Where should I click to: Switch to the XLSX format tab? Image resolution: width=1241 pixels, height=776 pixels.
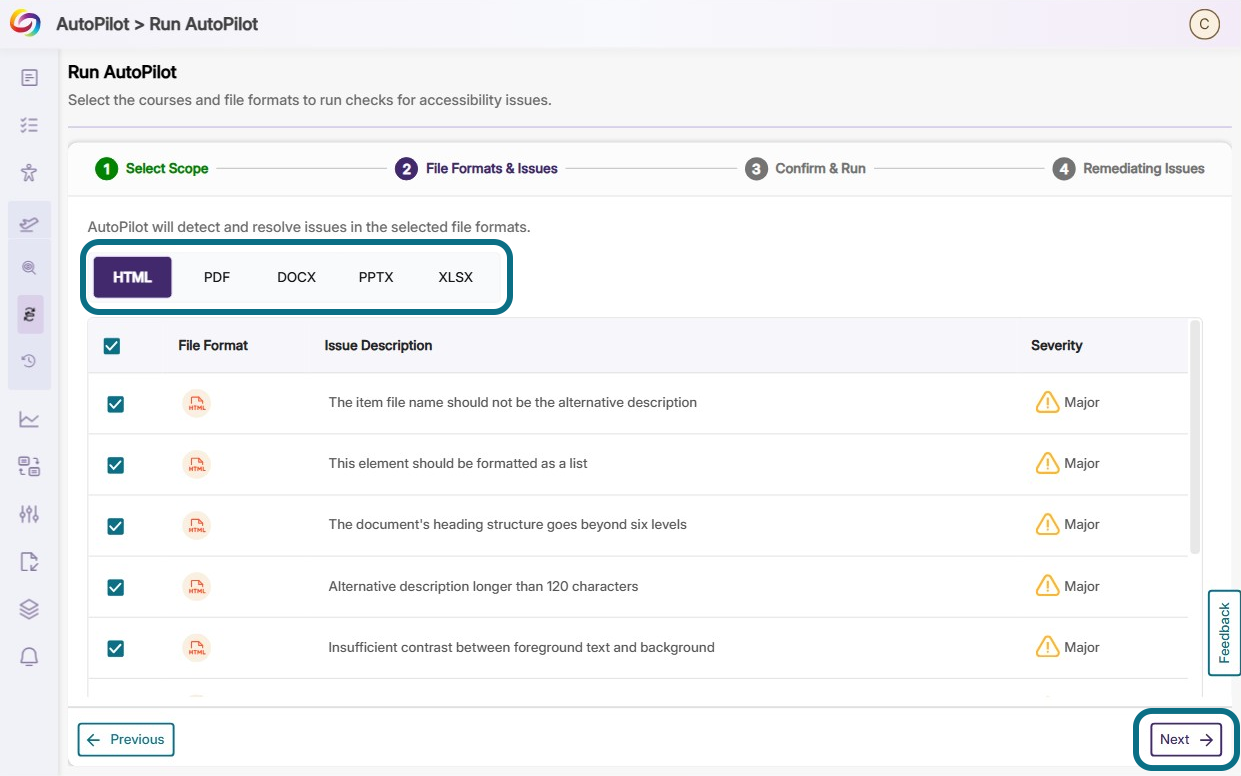pyautogui.click(x=456, y=277)
